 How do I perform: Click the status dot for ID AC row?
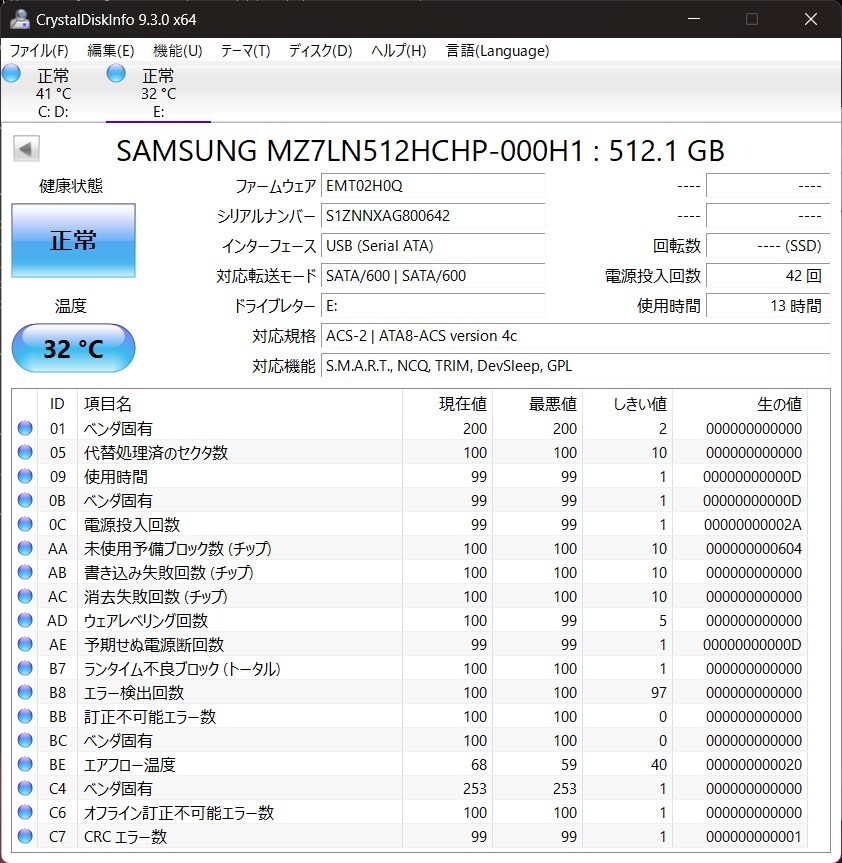25,596
